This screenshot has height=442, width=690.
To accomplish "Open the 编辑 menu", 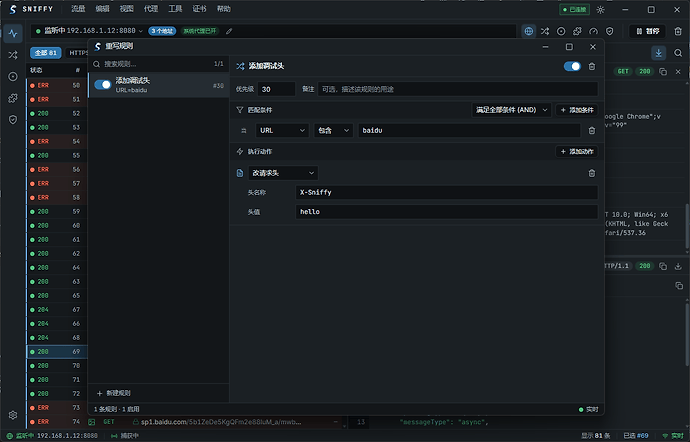I will click(x=103, y=9).
